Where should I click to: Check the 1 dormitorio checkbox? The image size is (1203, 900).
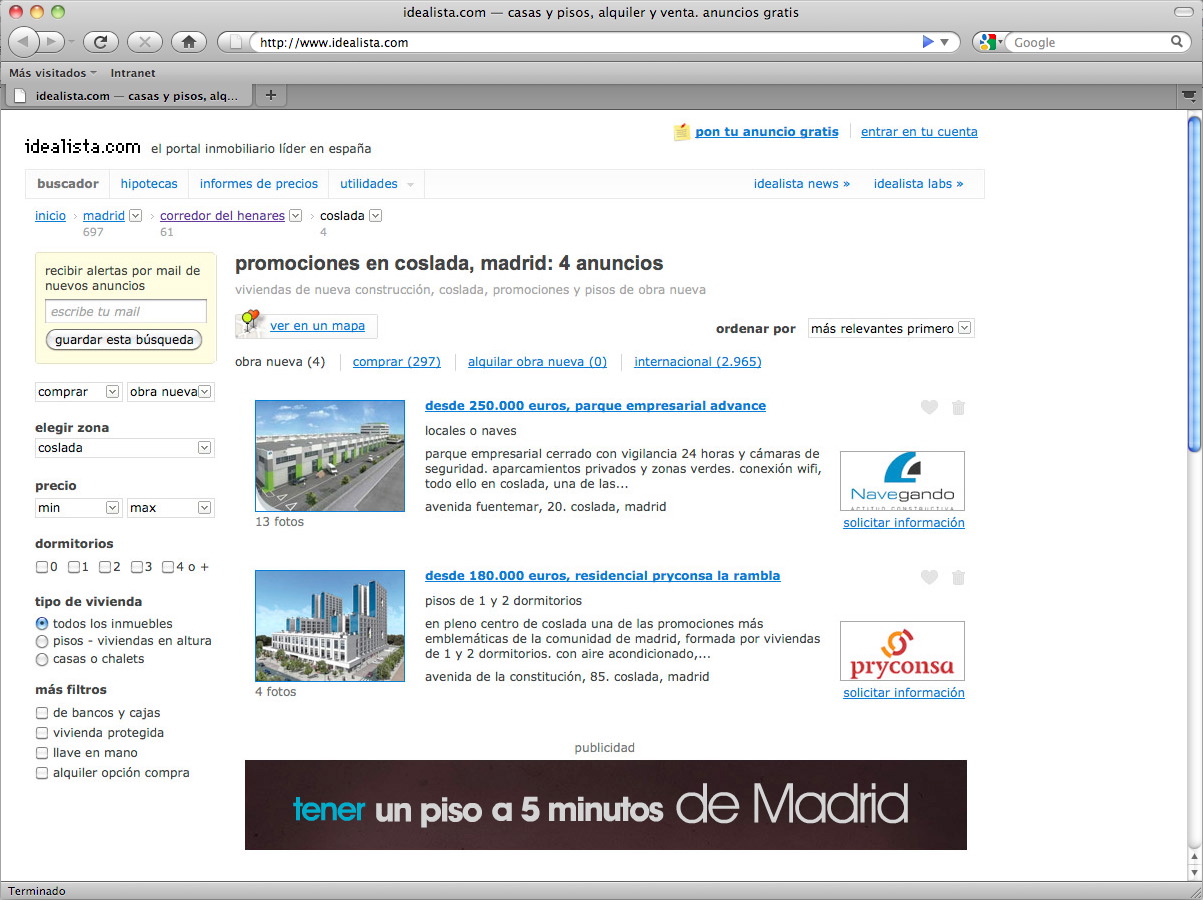pos(74,567)
